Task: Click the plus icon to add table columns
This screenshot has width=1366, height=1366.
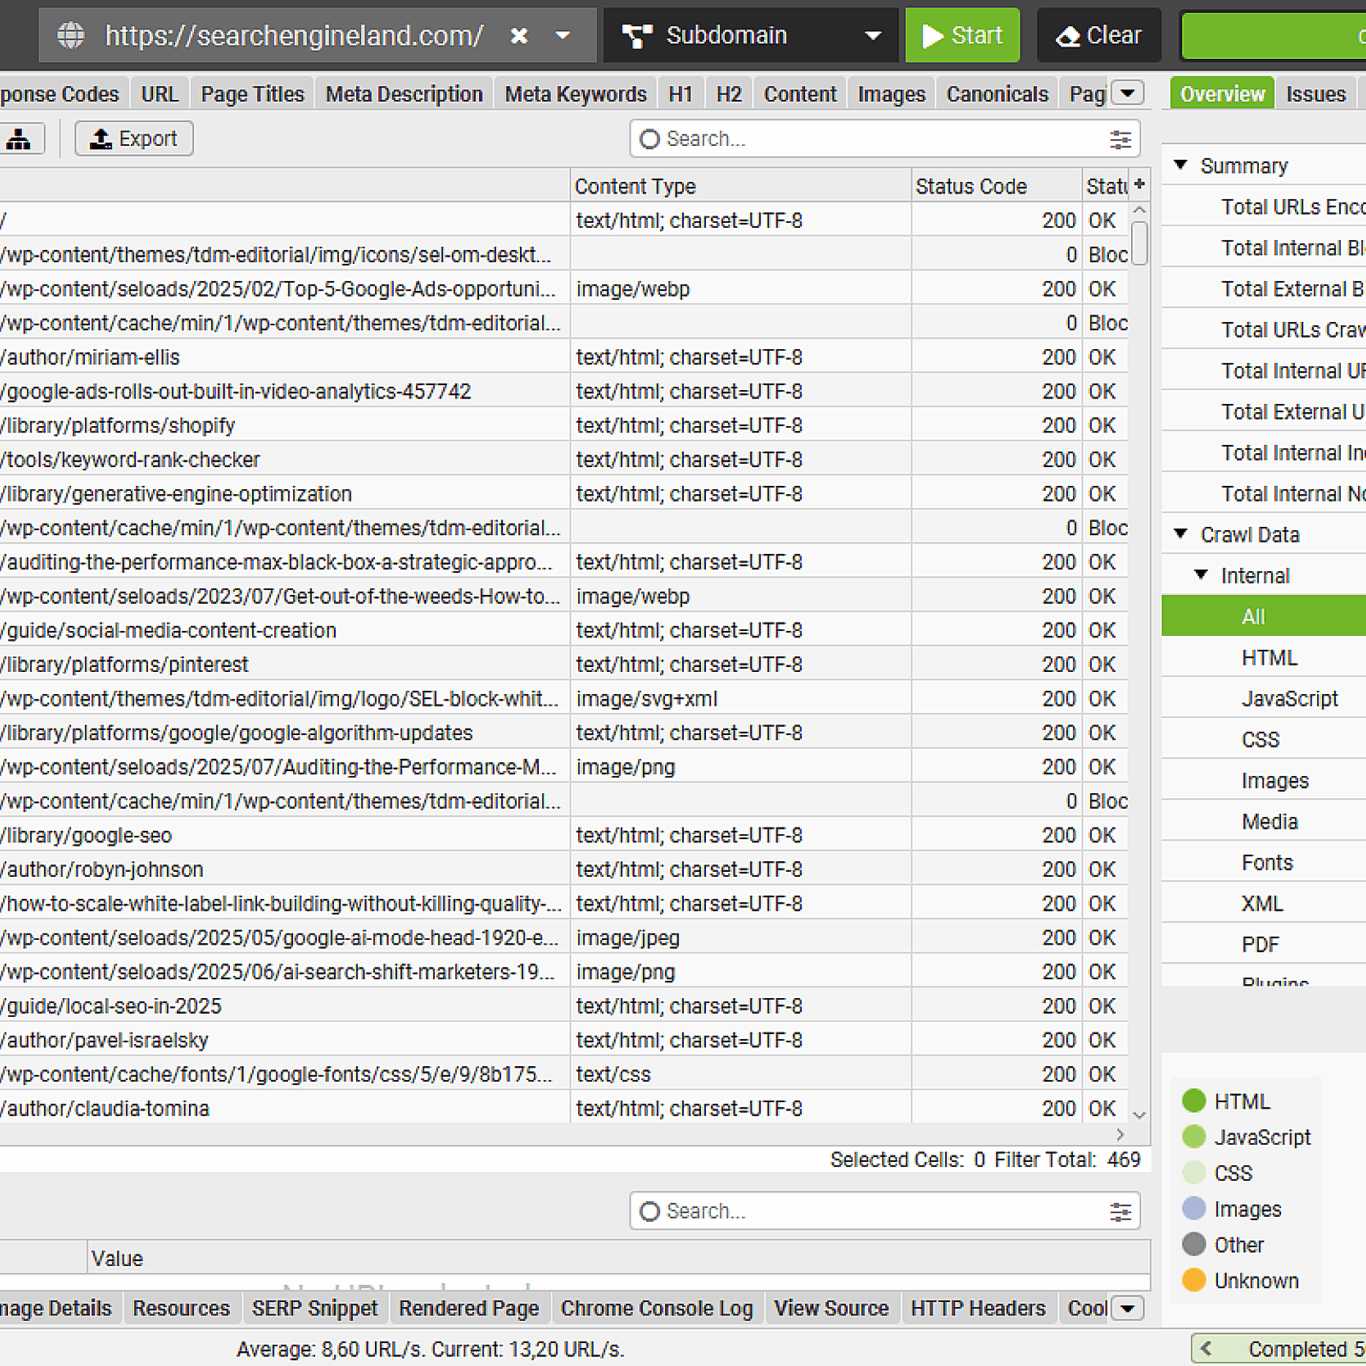Action: pos(1139,184)
